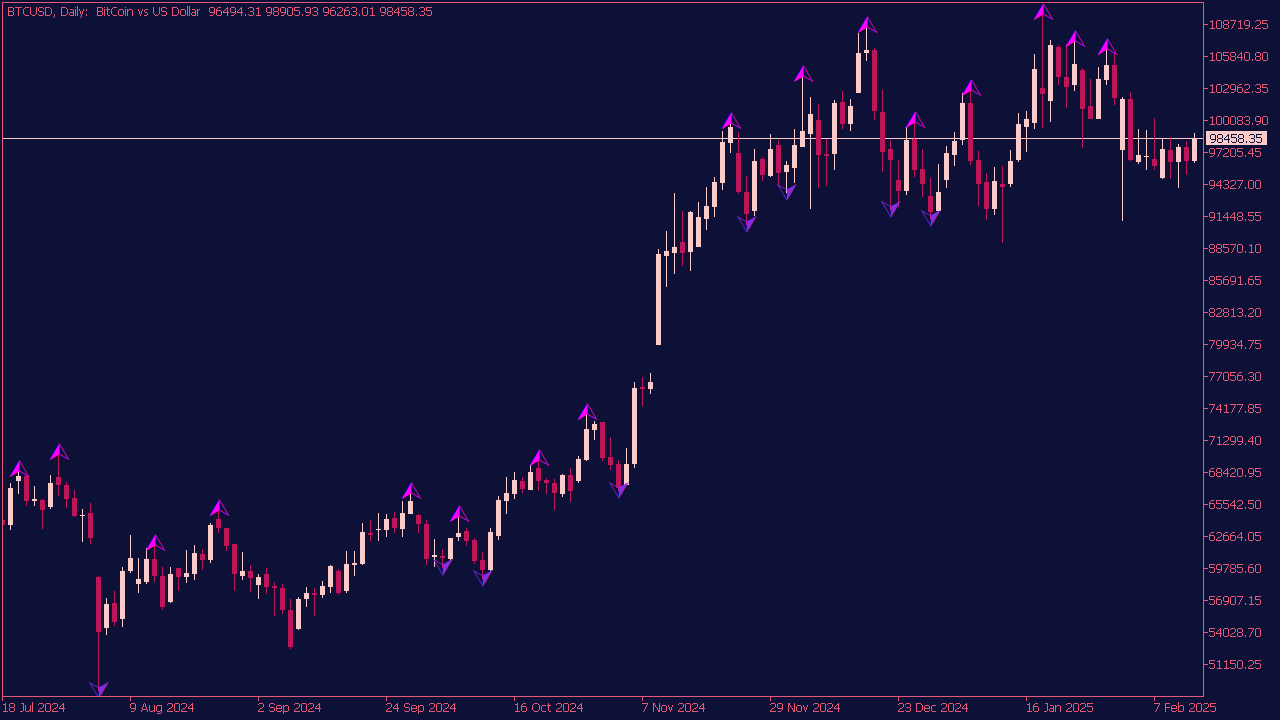This screenshot has height=720, width=1280.
Task: Click the magenta up arrow atop the highest January peak
Action: pyautogui.click(x=1043, y=12)
